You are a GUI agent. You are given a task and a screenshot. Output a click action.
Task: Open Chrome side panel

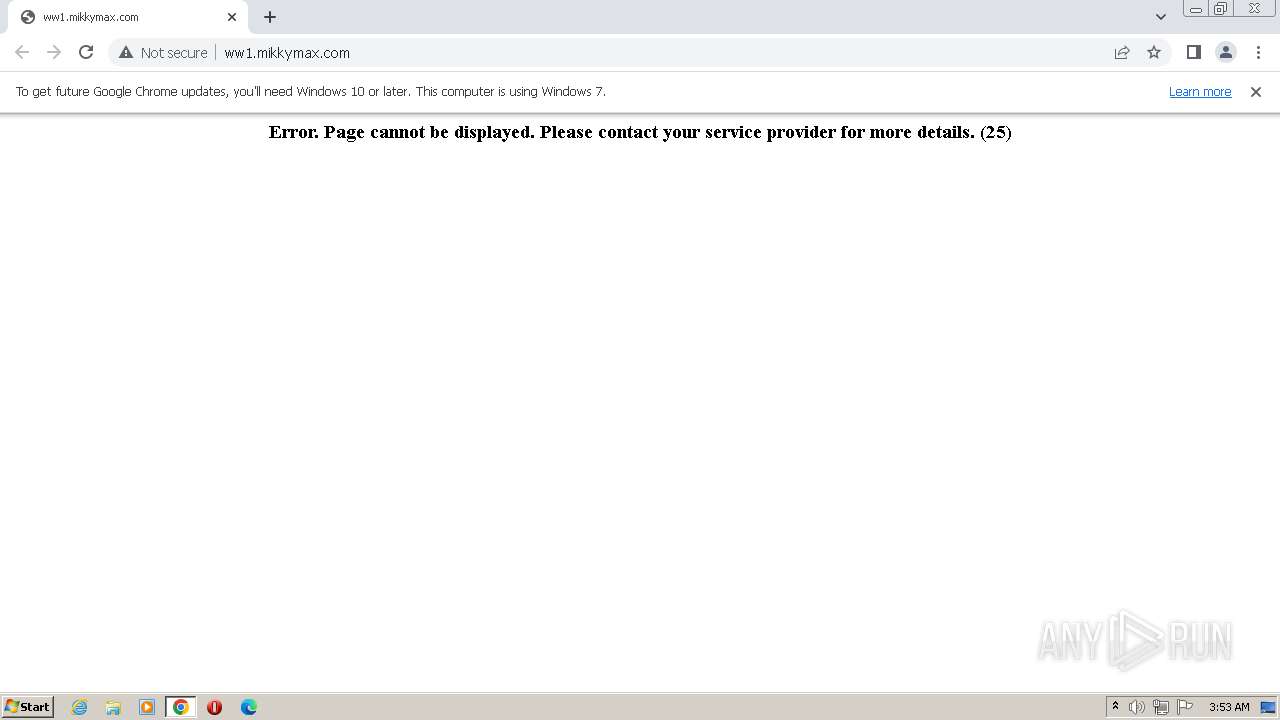coord(1193,52)
